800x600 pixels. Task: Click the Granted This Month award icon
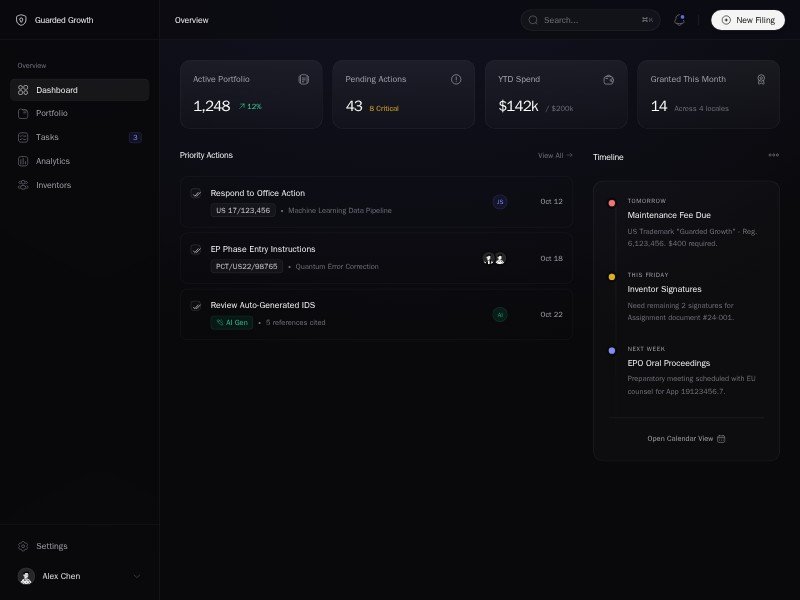(x=761, y=79)
